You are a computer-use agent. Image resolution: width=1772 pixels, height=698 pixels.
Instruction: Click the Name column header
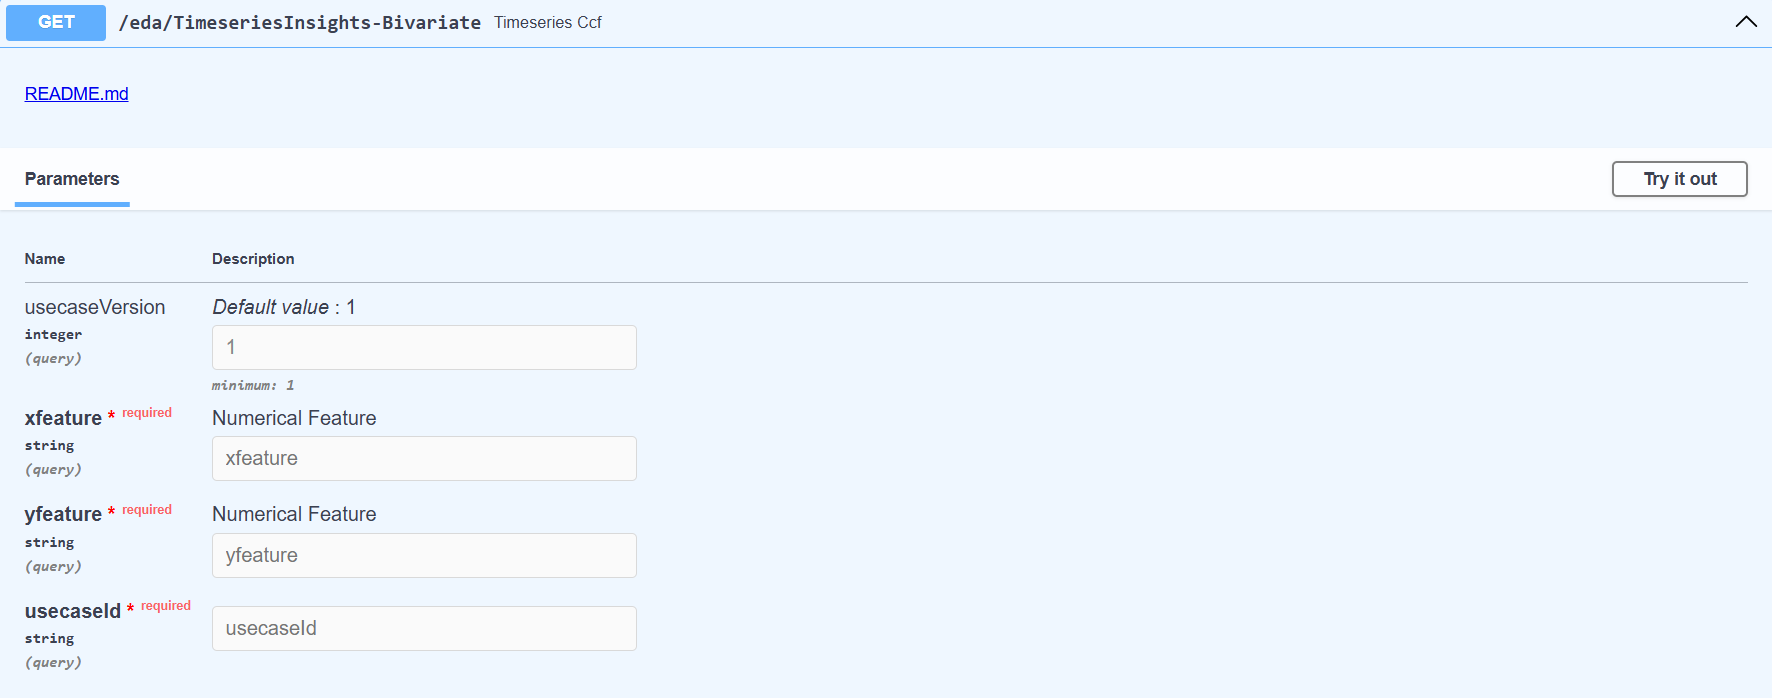[x=45, y=259]
